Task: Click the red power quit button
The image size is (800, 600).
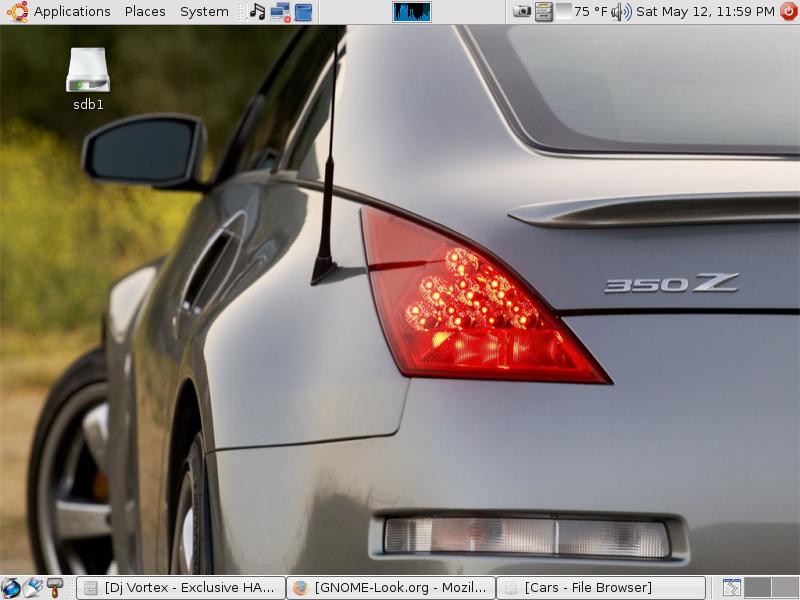Action: pyautogui.click(x=788, y=11)
